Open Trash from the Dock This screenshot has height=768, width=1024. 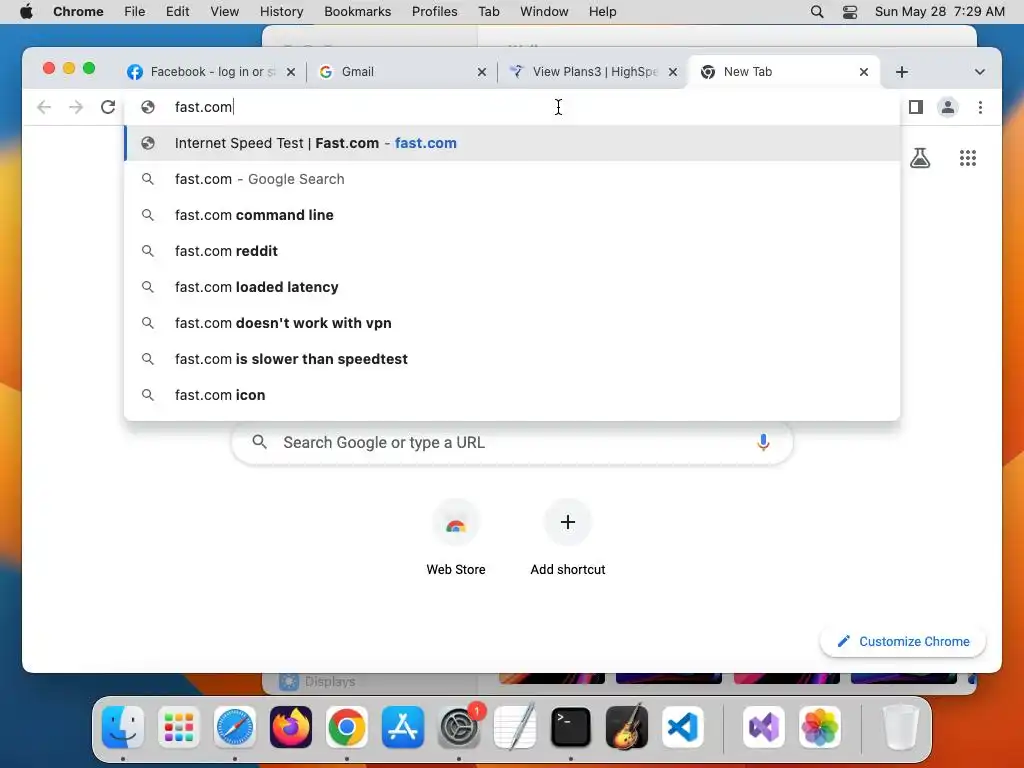point(901,727)
